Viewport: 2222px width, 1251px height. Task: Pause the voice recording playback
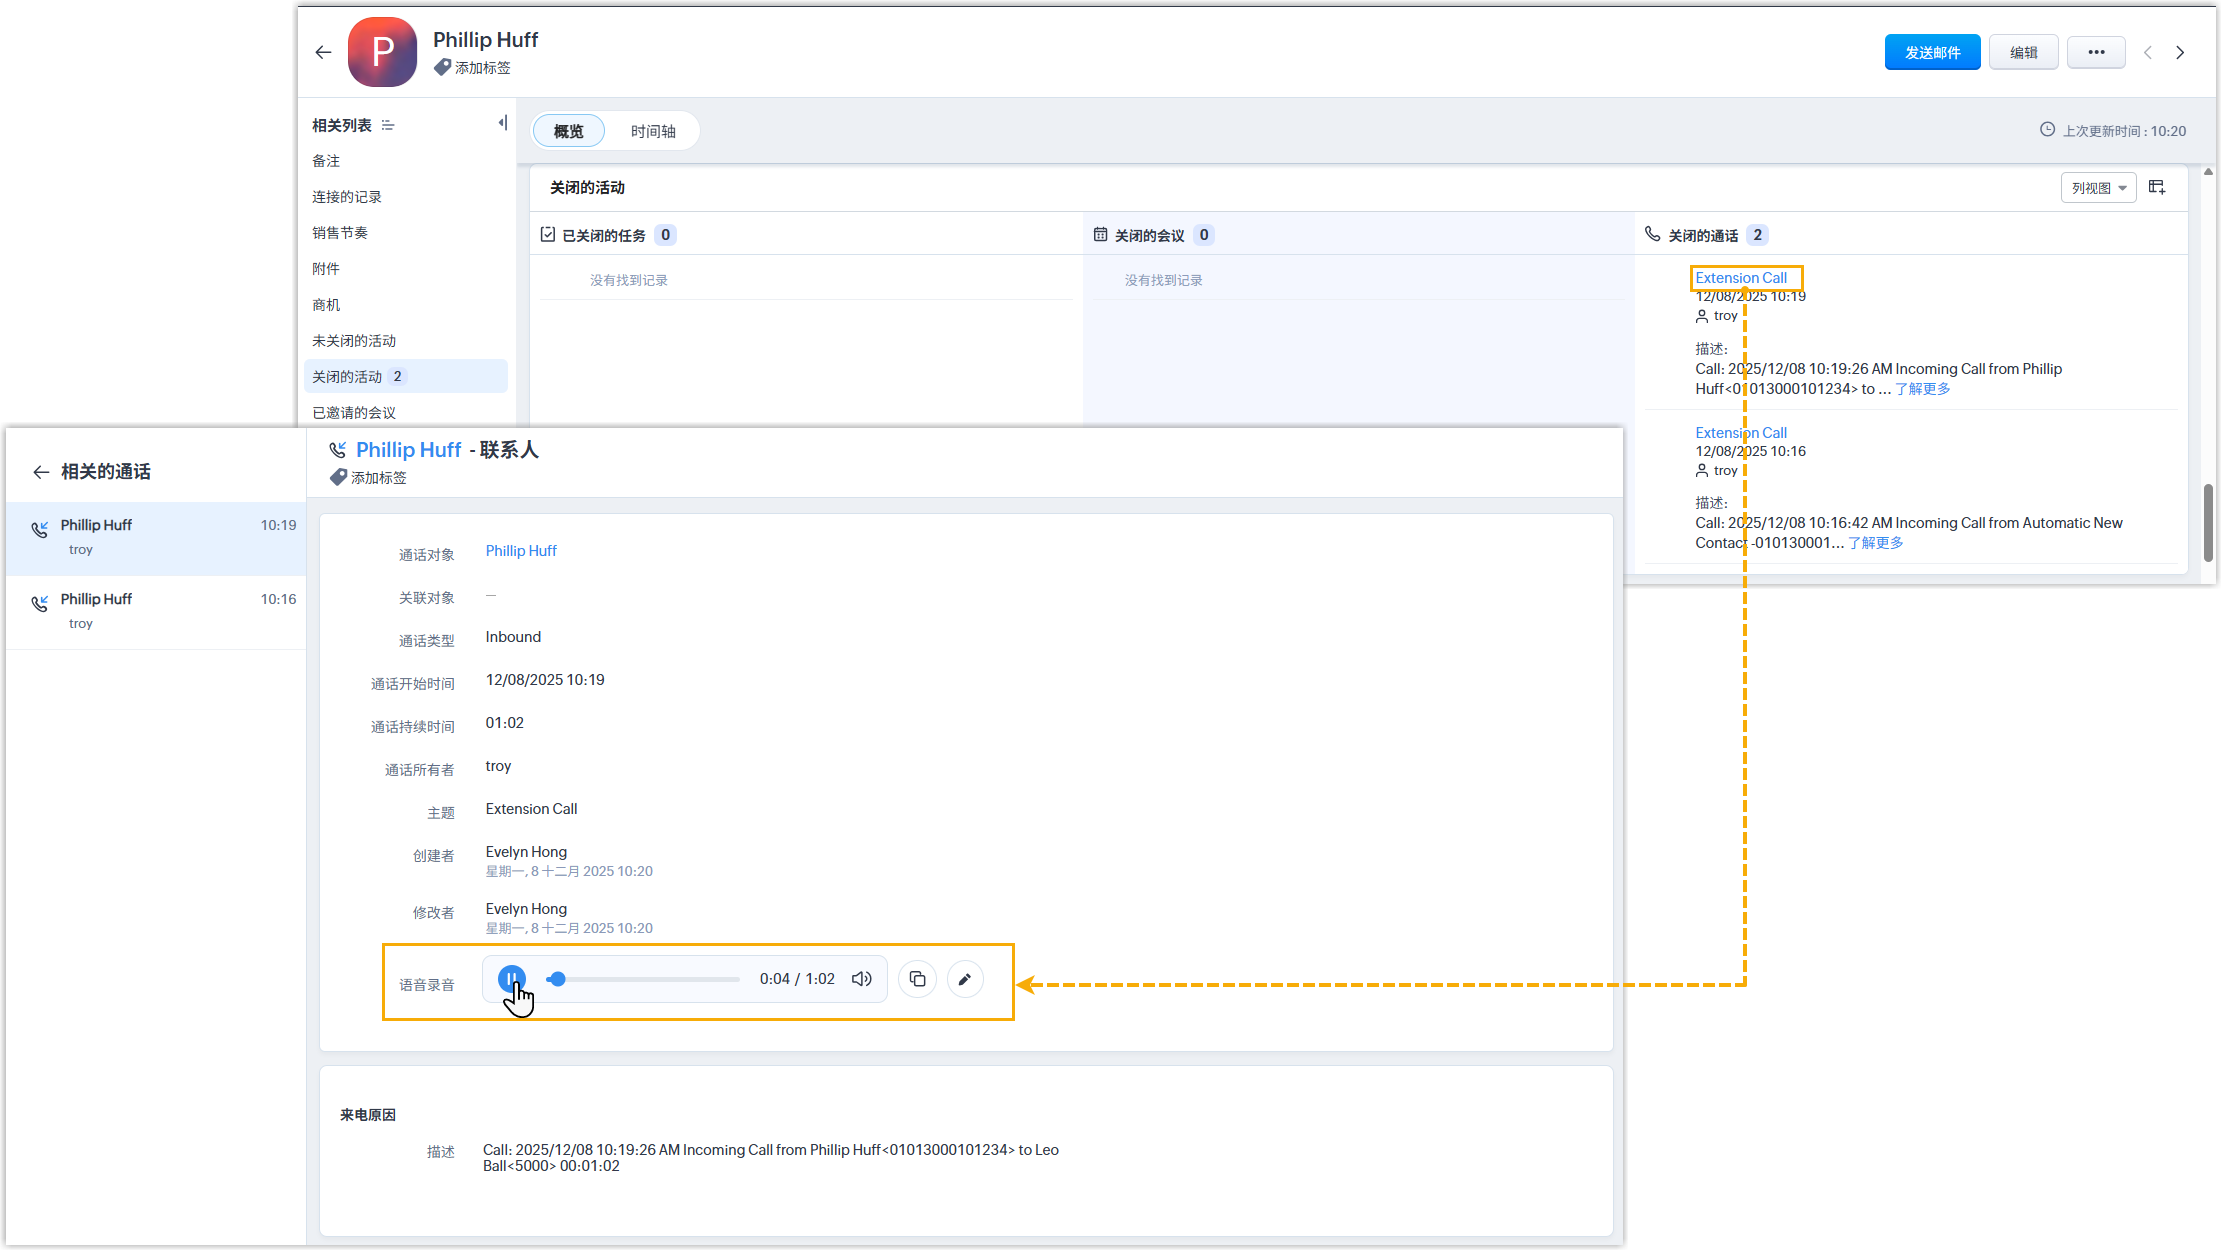tap(511, 978)
